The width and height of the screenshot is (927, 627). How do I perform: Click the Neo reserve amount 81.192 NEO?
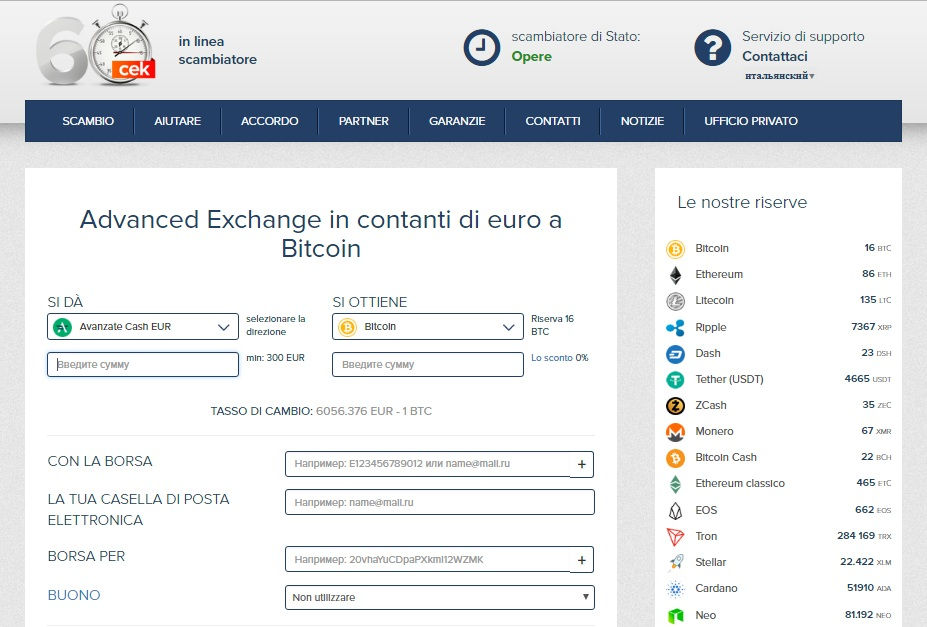point(868,615)
